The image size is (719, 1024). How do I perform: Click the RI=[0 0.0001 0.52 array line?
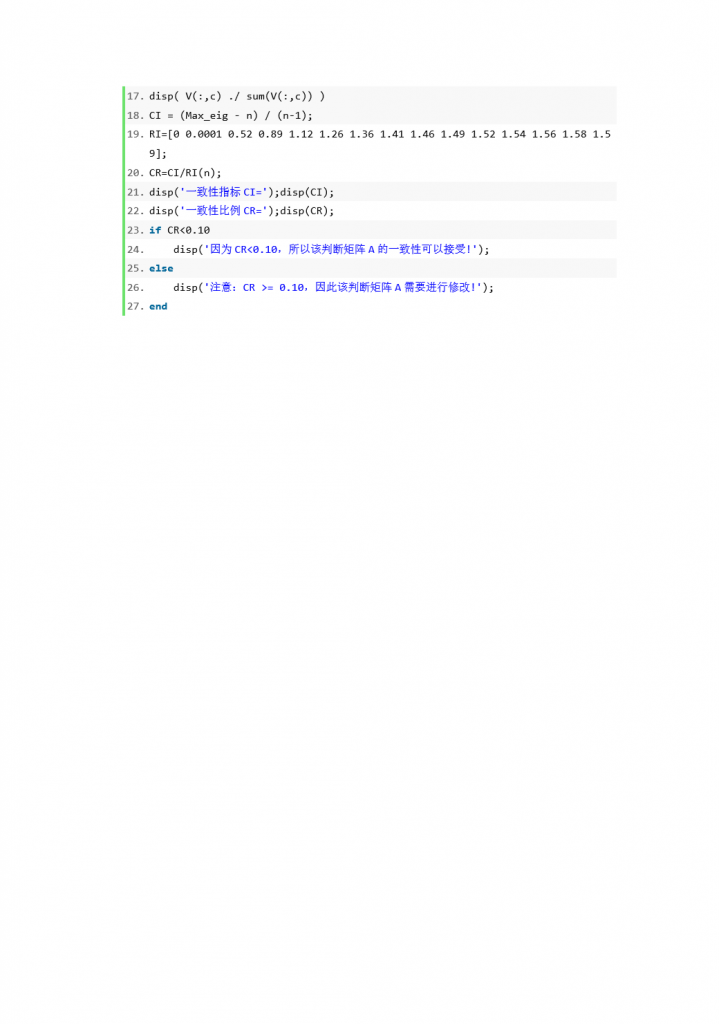379,135
